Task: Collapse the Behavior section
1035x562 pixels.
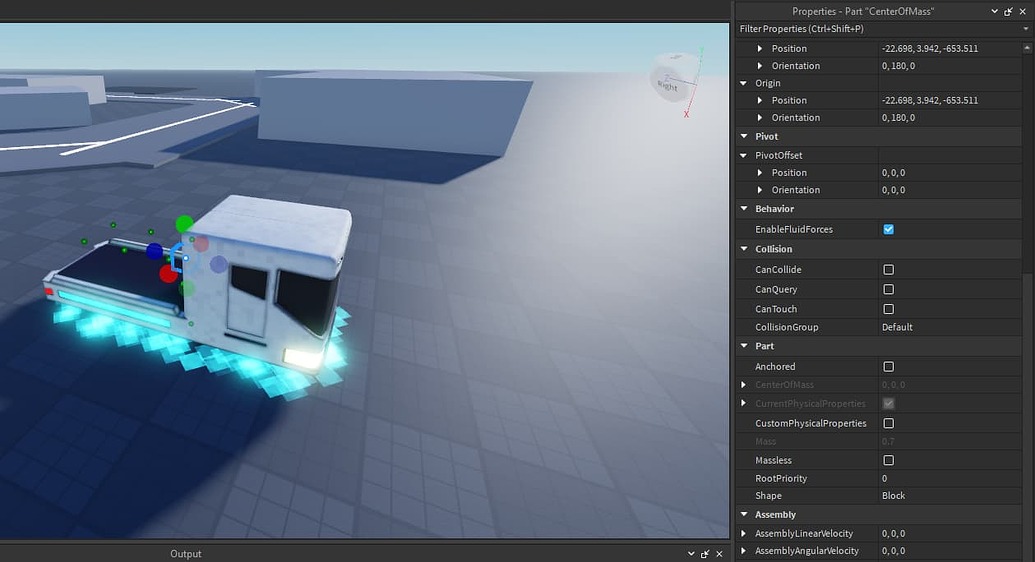Action: [744, 209]
